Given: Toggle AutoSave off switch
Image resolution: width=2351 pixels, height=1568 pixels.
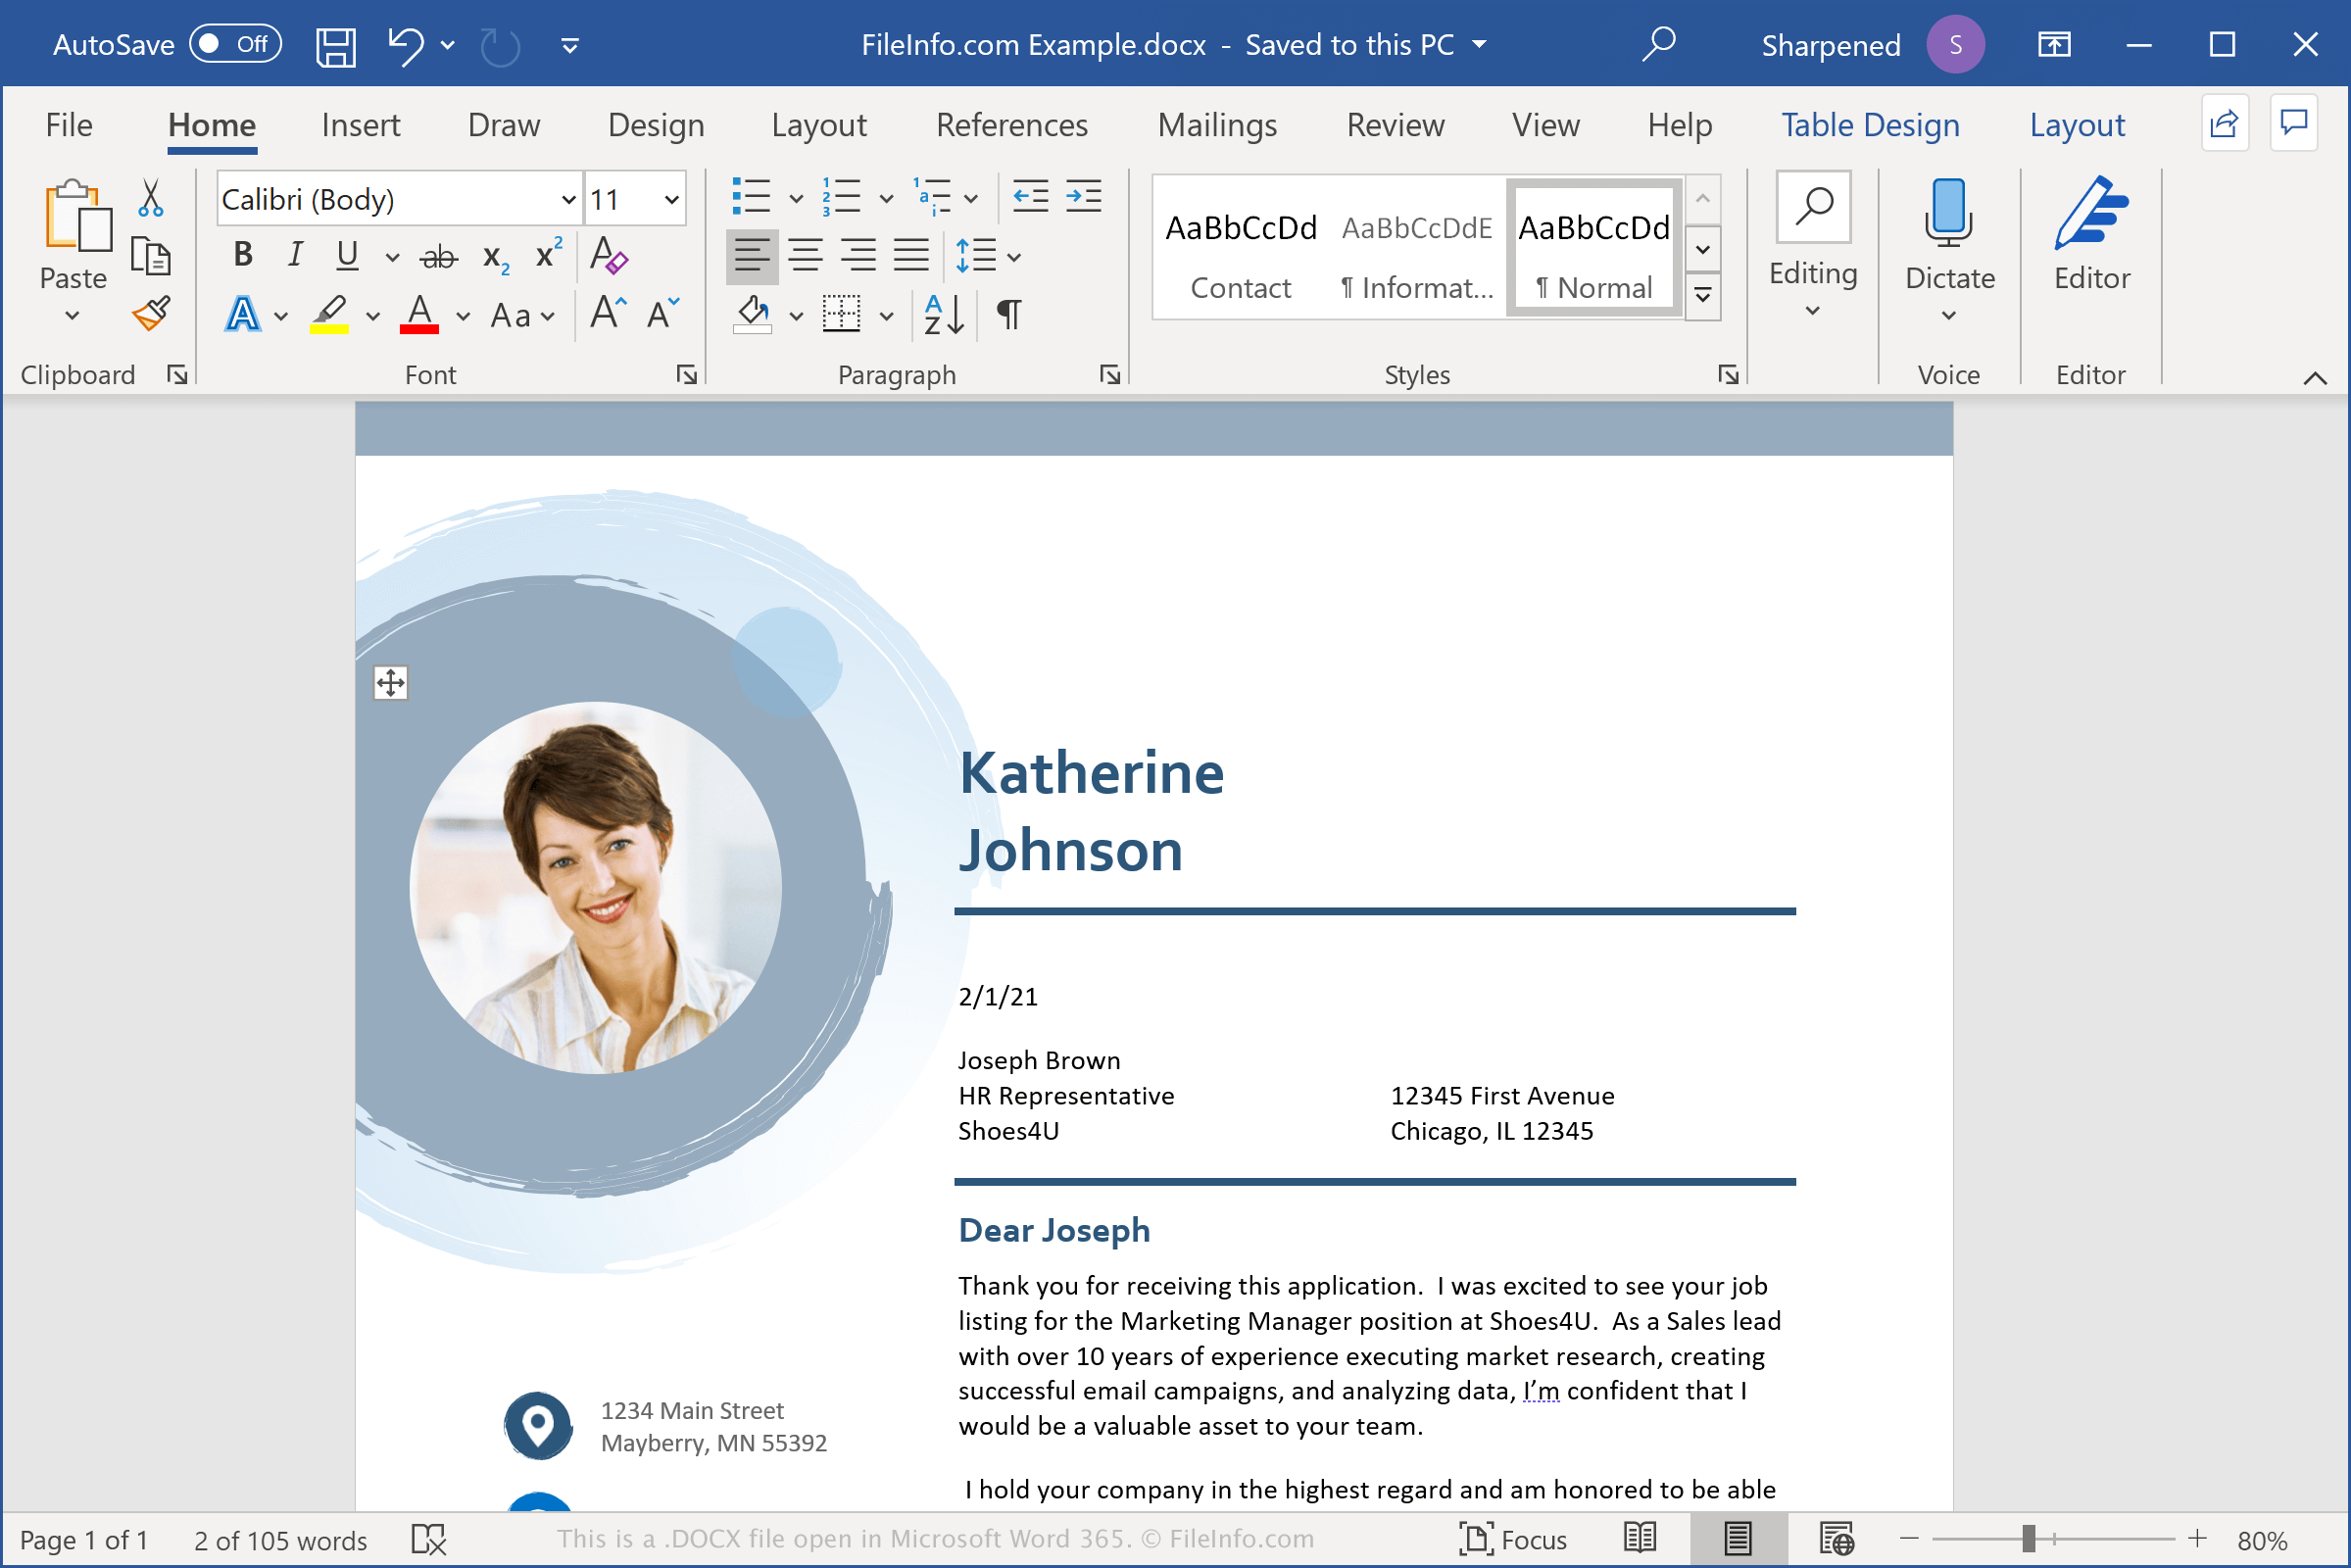Looking at the screenshot, I should [x=238, y=44].
